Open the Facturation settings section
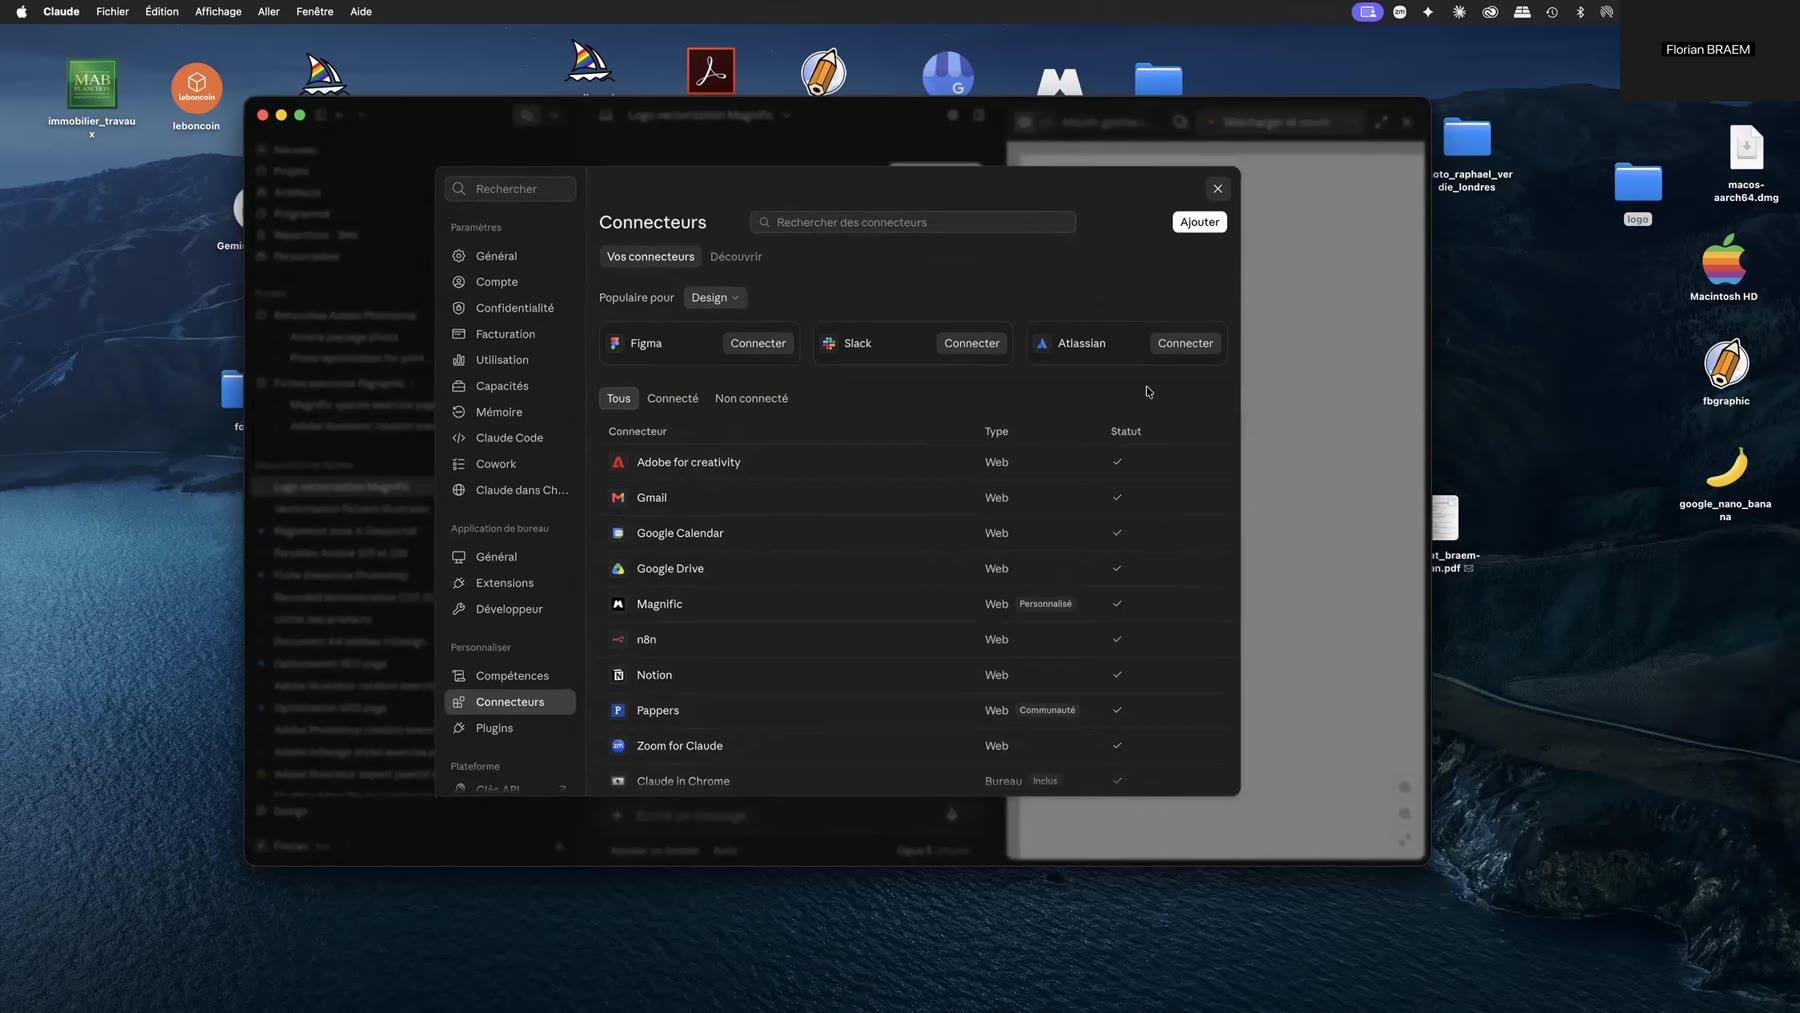The height and width of the screenshot is (1013, 1800). [510, 335]
